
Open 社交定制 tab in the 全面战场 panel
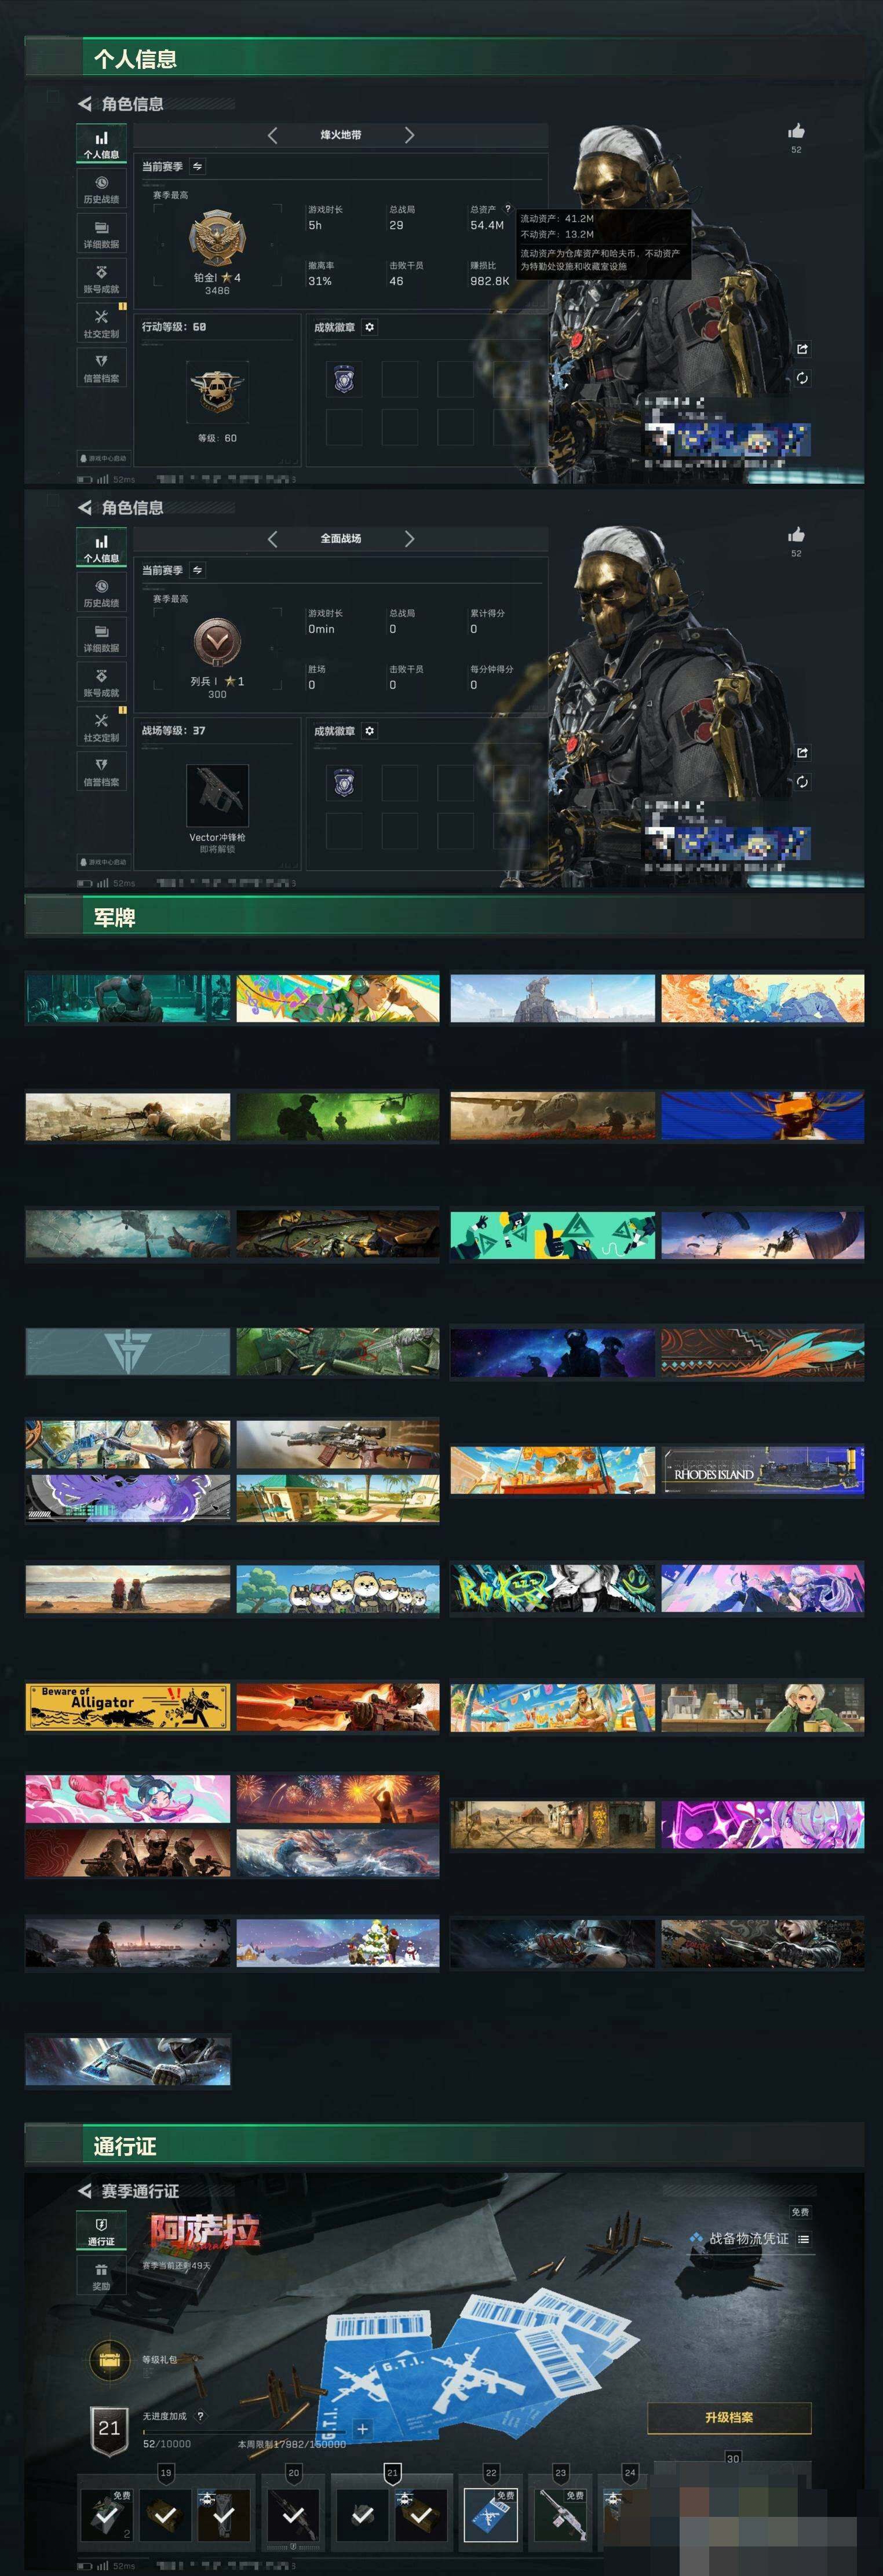pyautogui.click(x=101, y=727)
